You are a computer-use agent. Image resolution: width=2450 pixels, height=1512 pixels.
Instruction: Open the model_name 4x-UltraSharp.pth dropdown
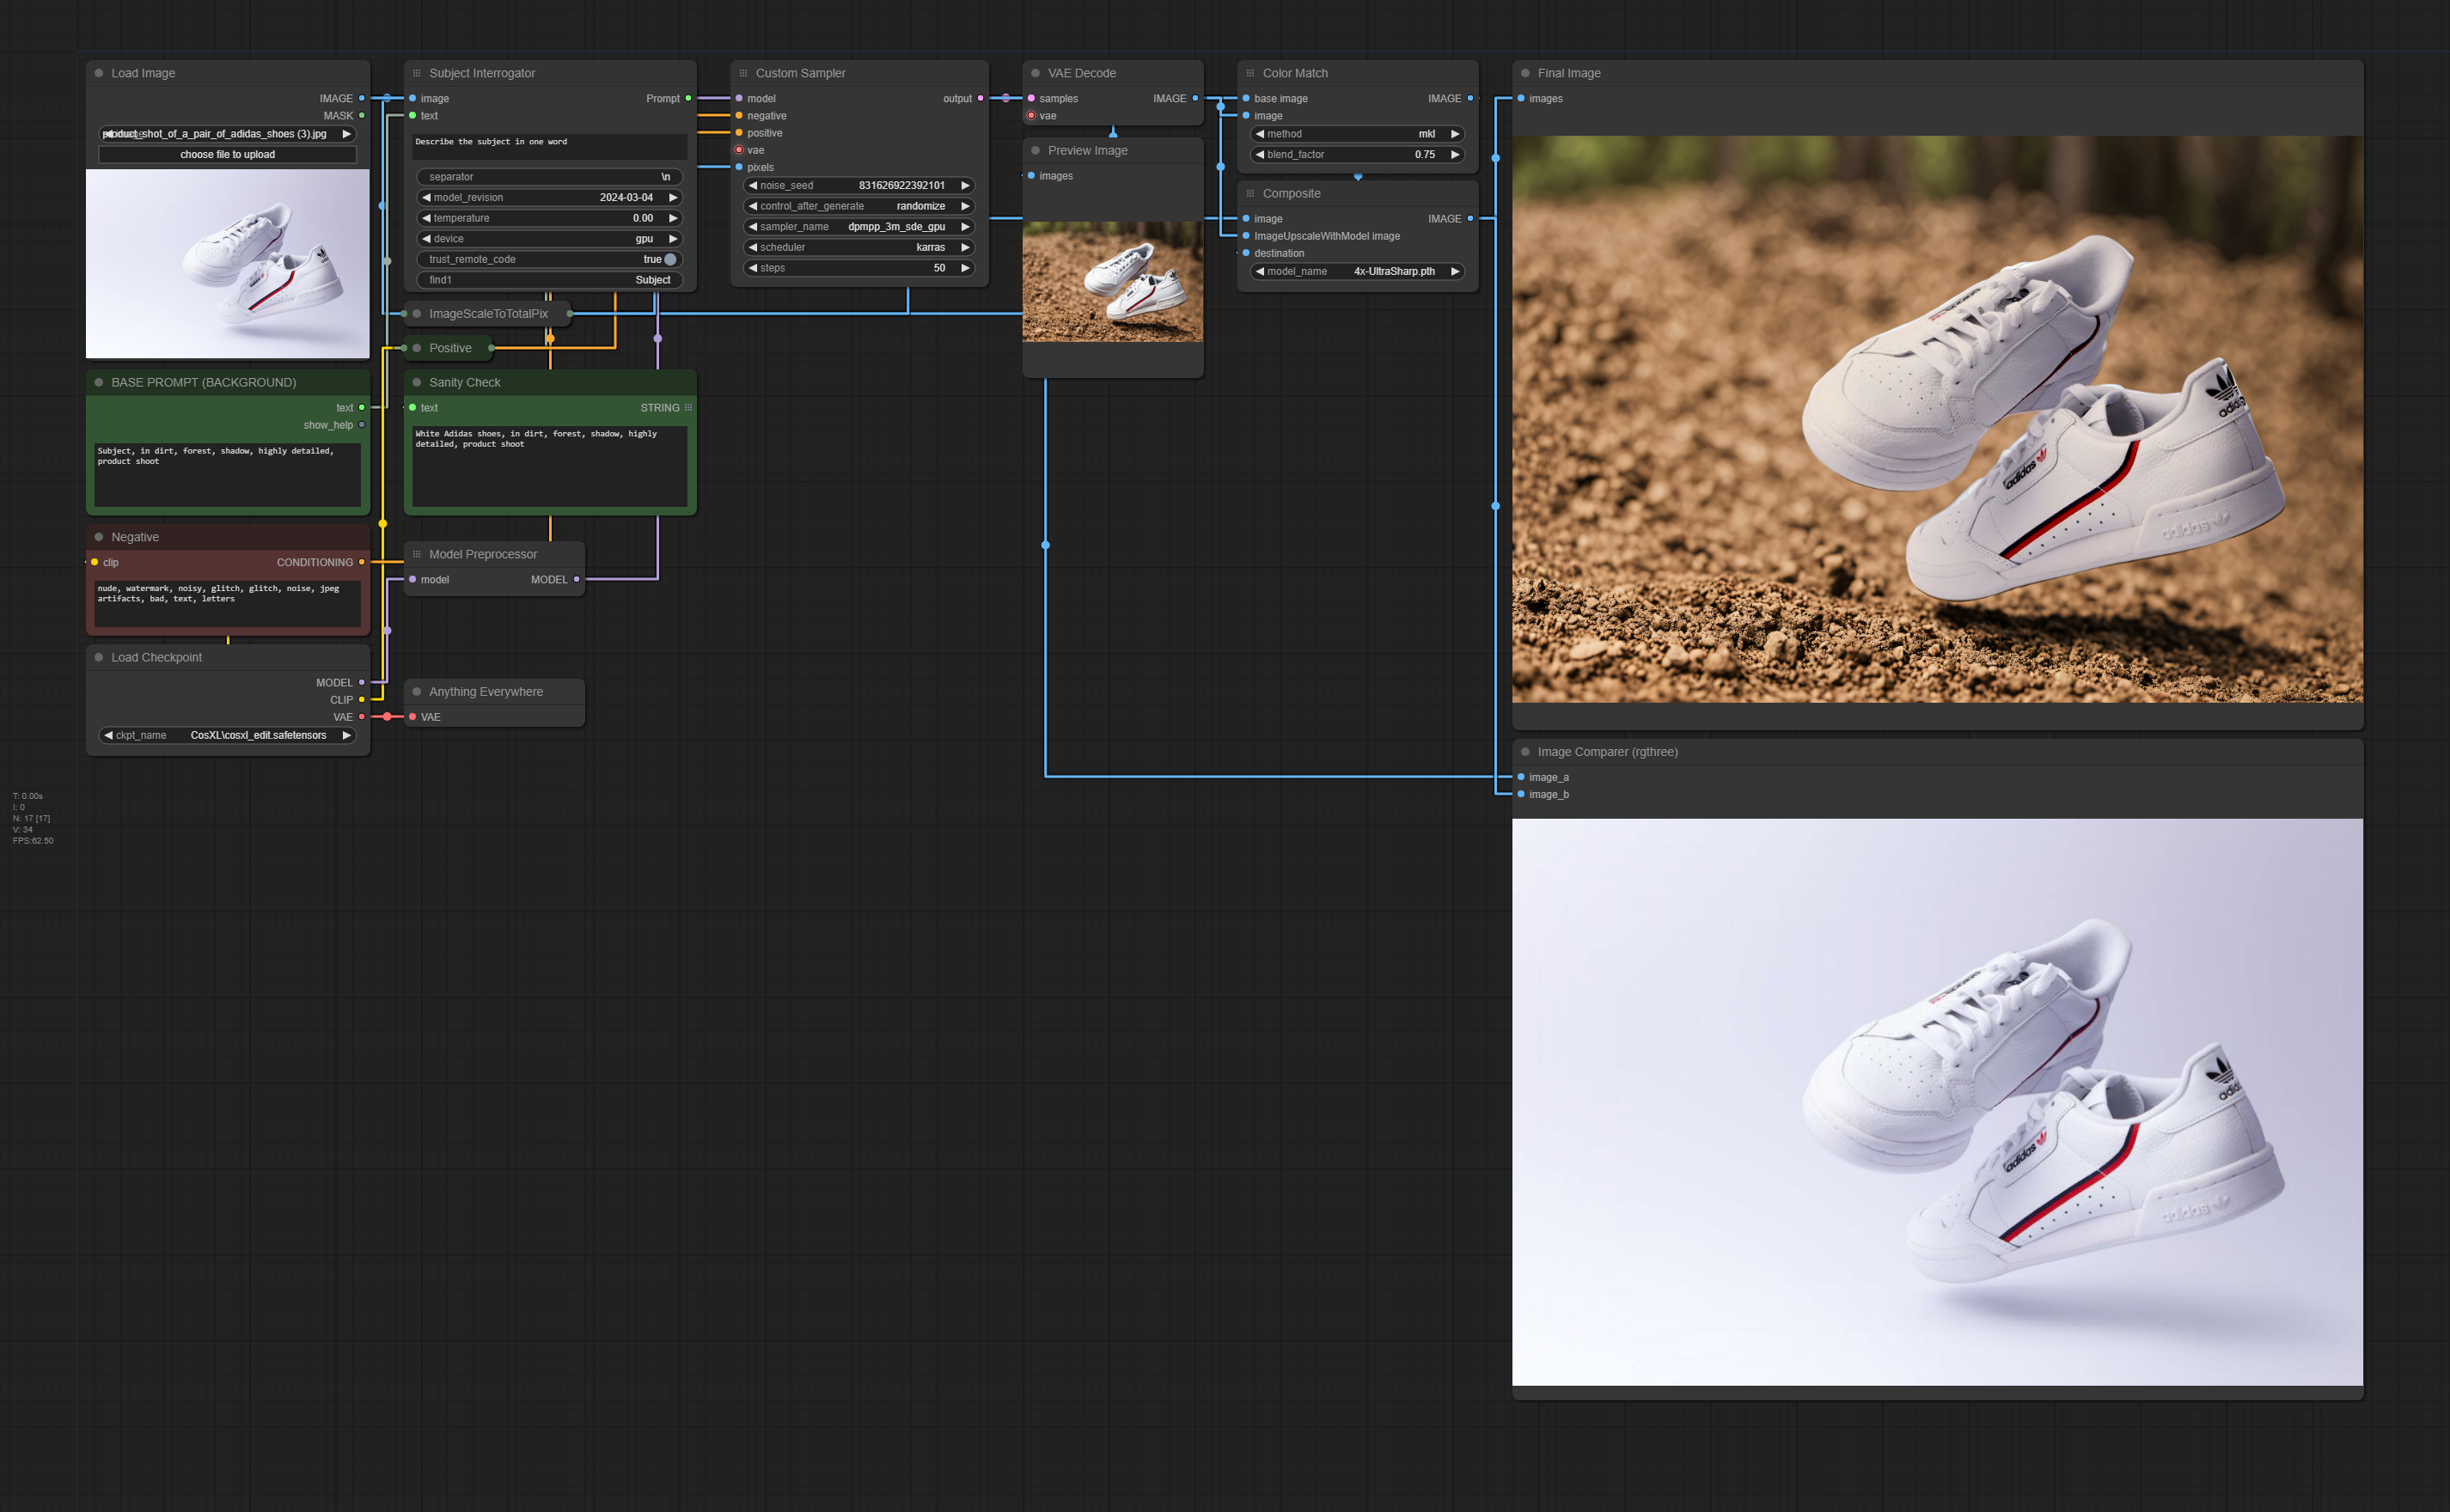(1357, 271)
